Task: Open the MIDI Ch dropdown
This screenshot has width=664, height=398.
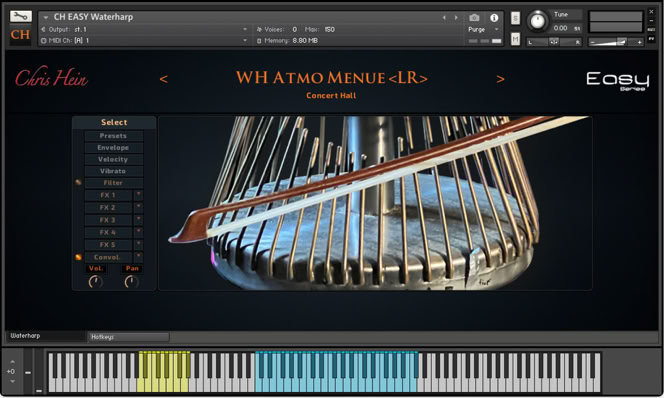Action: 144,40
